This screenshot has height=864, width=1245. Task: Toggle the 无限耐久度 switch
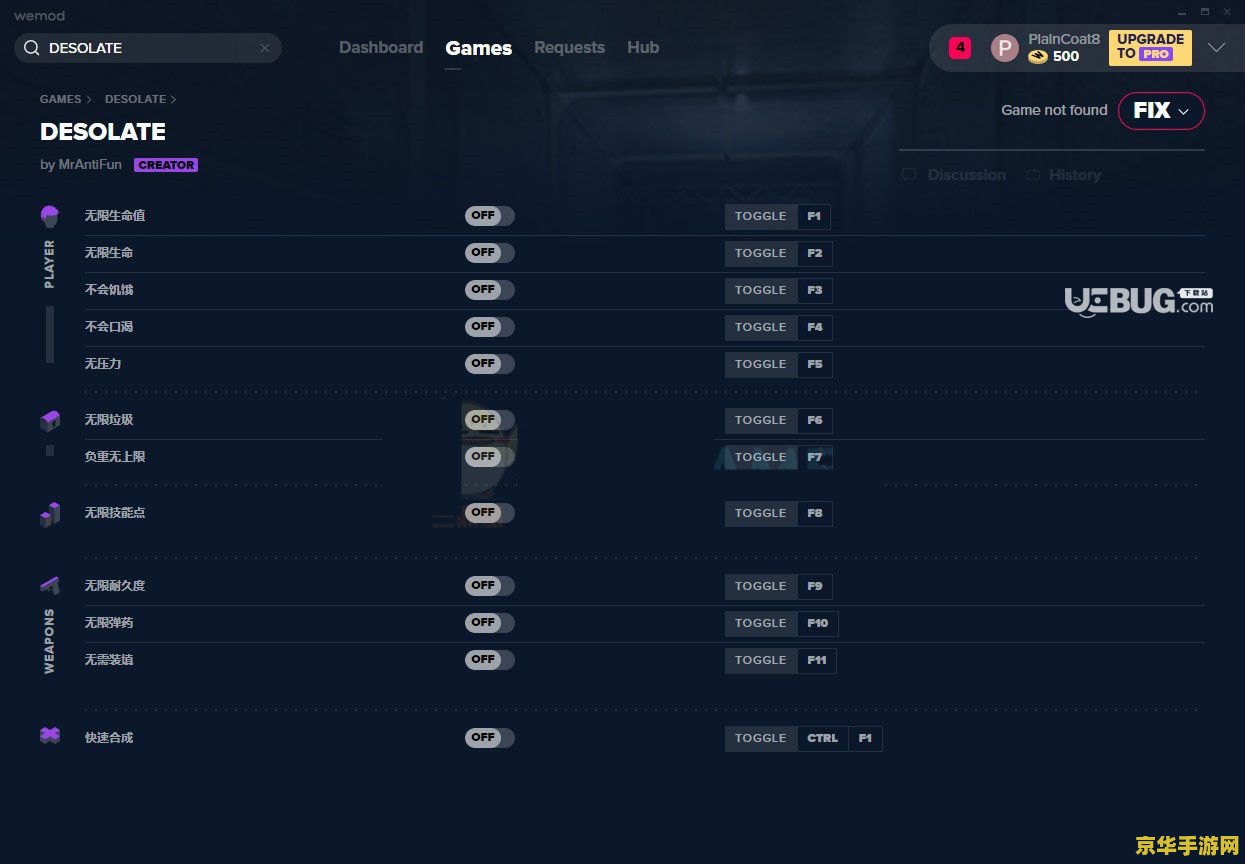click(490, 586)
